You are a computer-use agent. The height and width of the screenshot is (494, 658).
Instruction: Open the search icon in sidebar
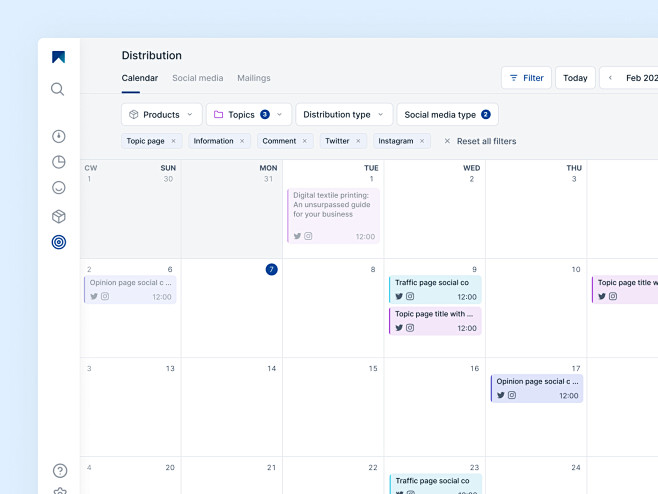58,89
